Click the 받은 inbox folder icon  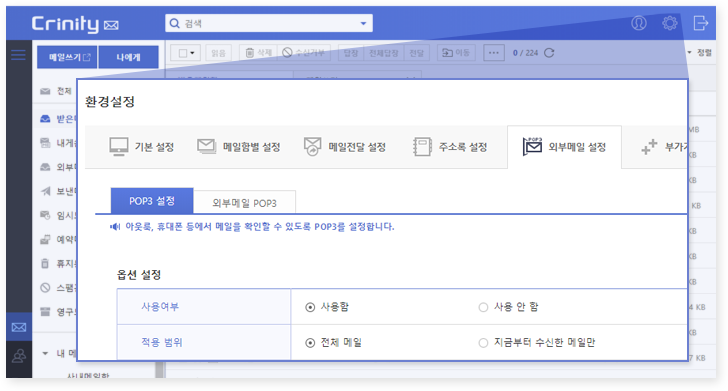(45, 119)
